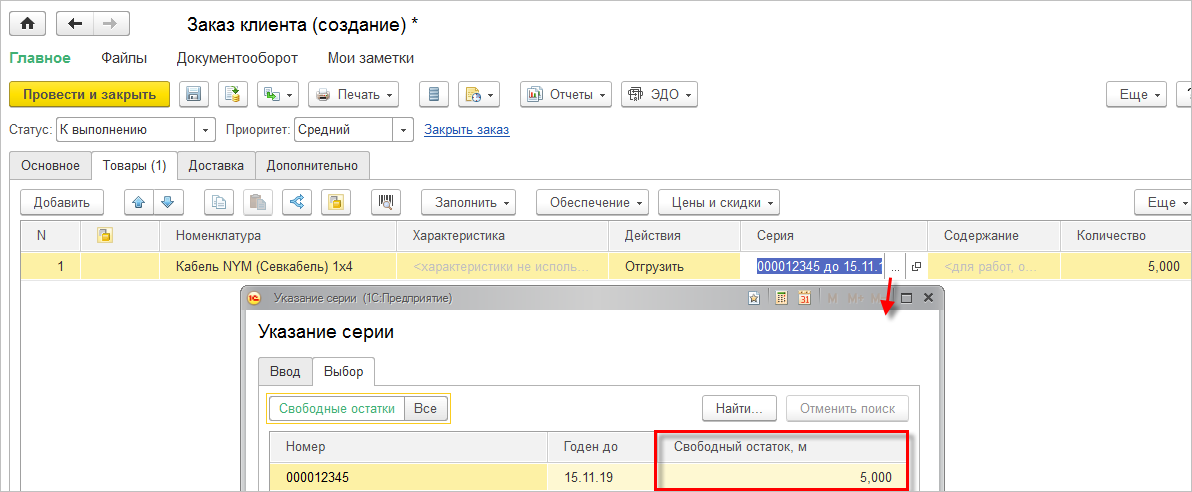
Task: Click the Закрыть заказ link
Action: [x=466, y=130]
